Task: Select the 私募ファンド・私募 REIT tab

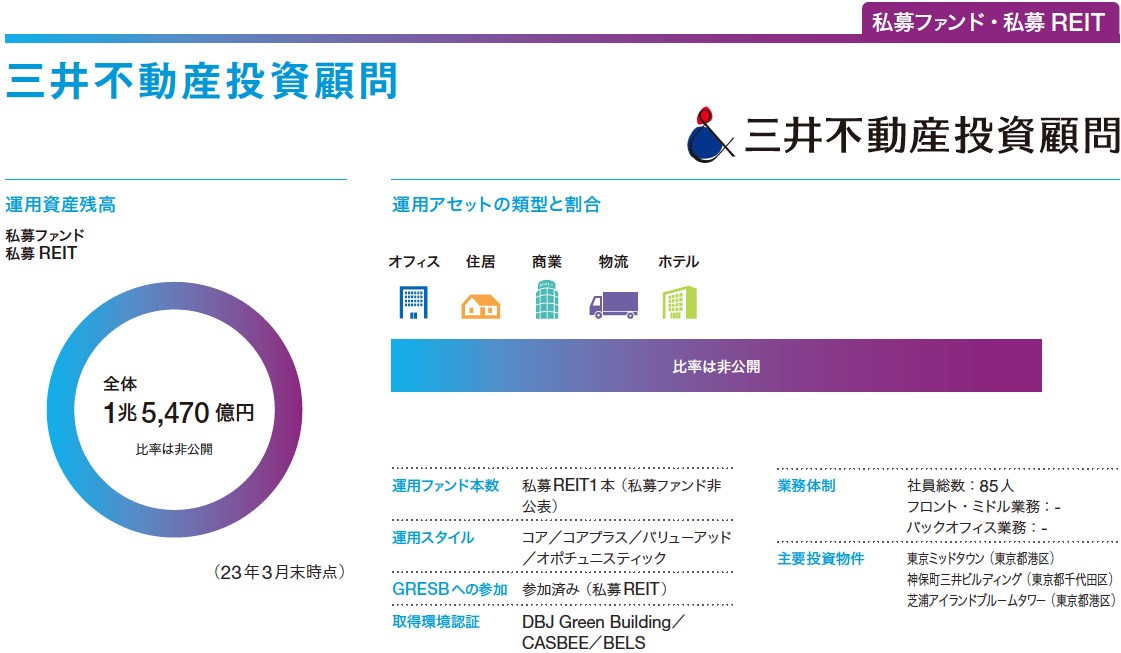Action: (x=989, y=22)
